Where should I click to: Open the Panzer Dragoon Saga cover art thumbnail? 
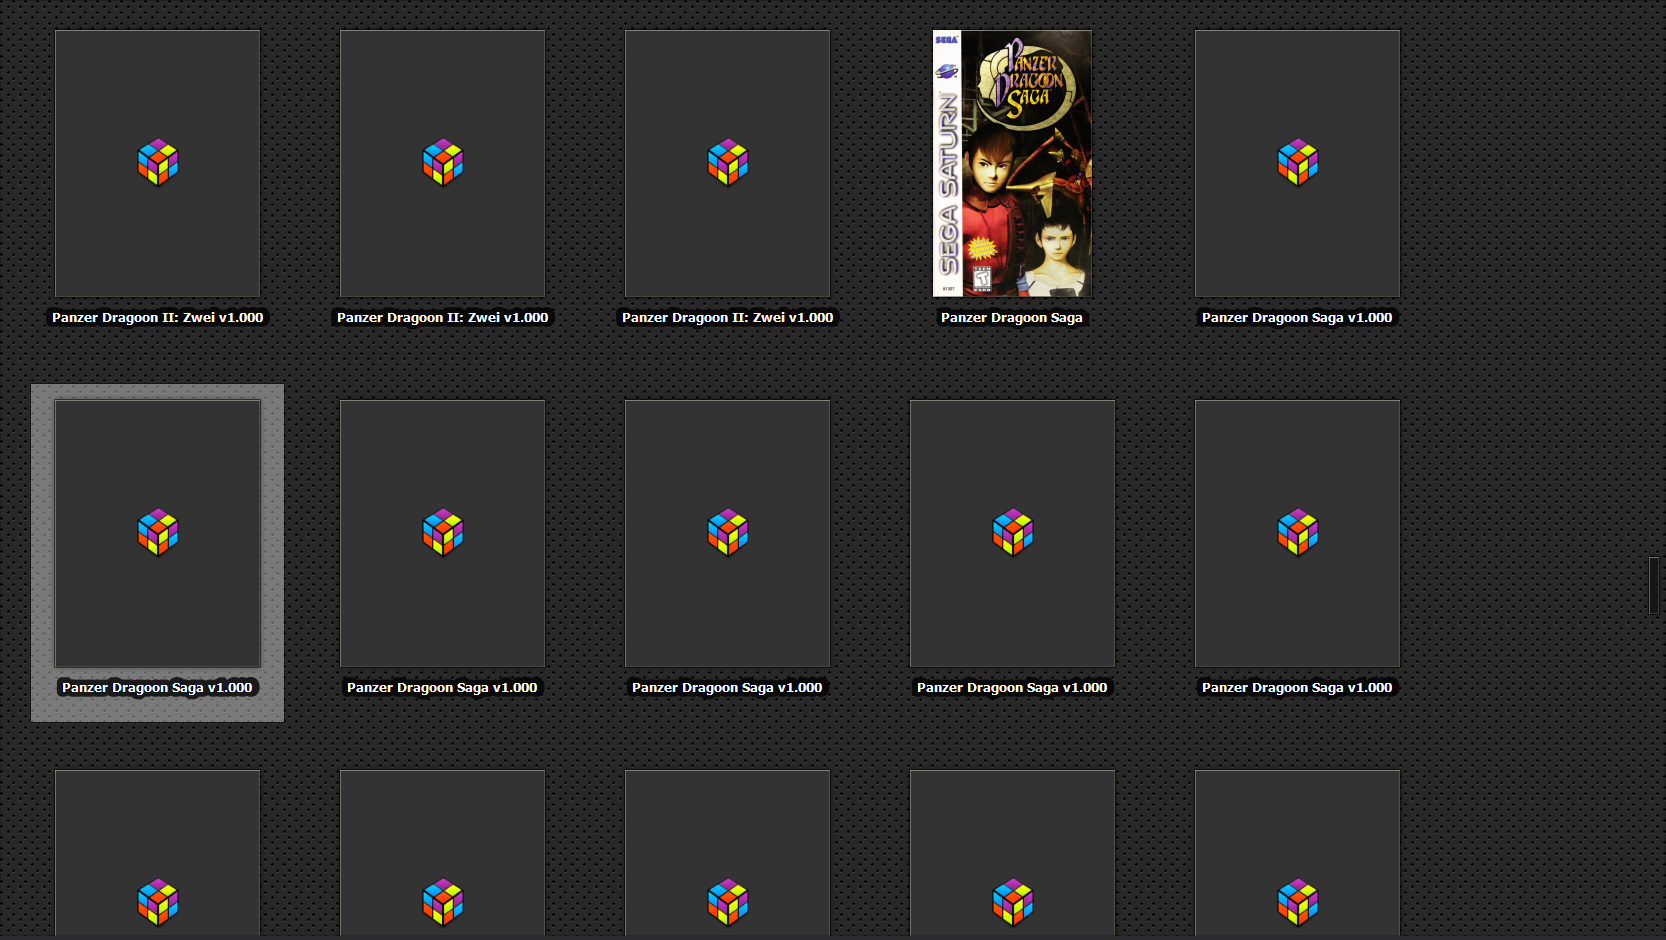pos(1012,163)
